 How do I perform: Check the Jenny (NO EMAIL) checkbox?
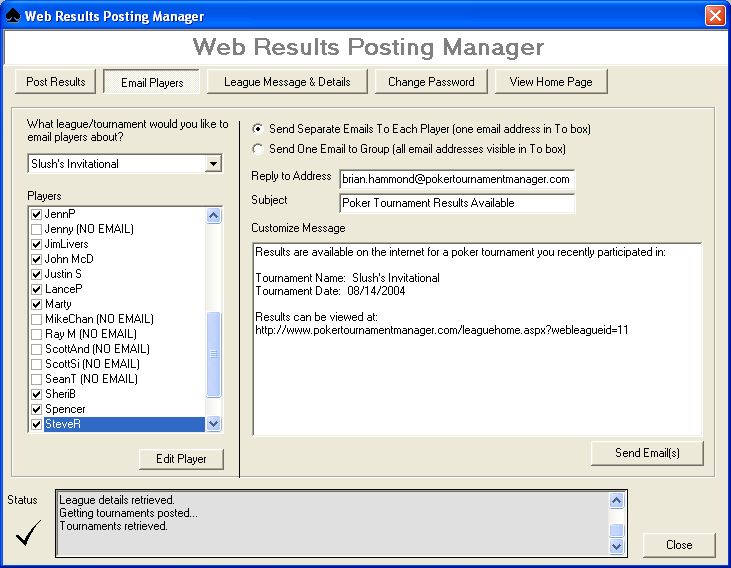pos(36,229)
